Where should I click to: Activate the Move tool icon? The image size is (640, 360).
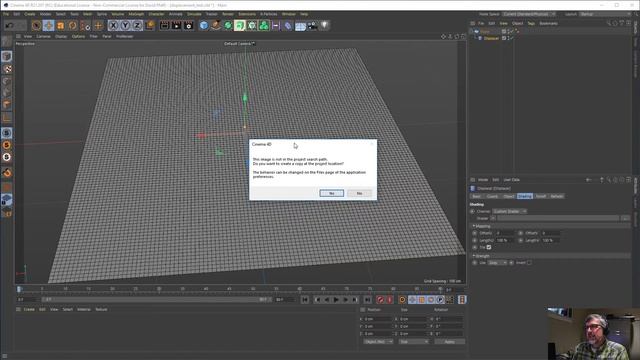tap(49, 26)
